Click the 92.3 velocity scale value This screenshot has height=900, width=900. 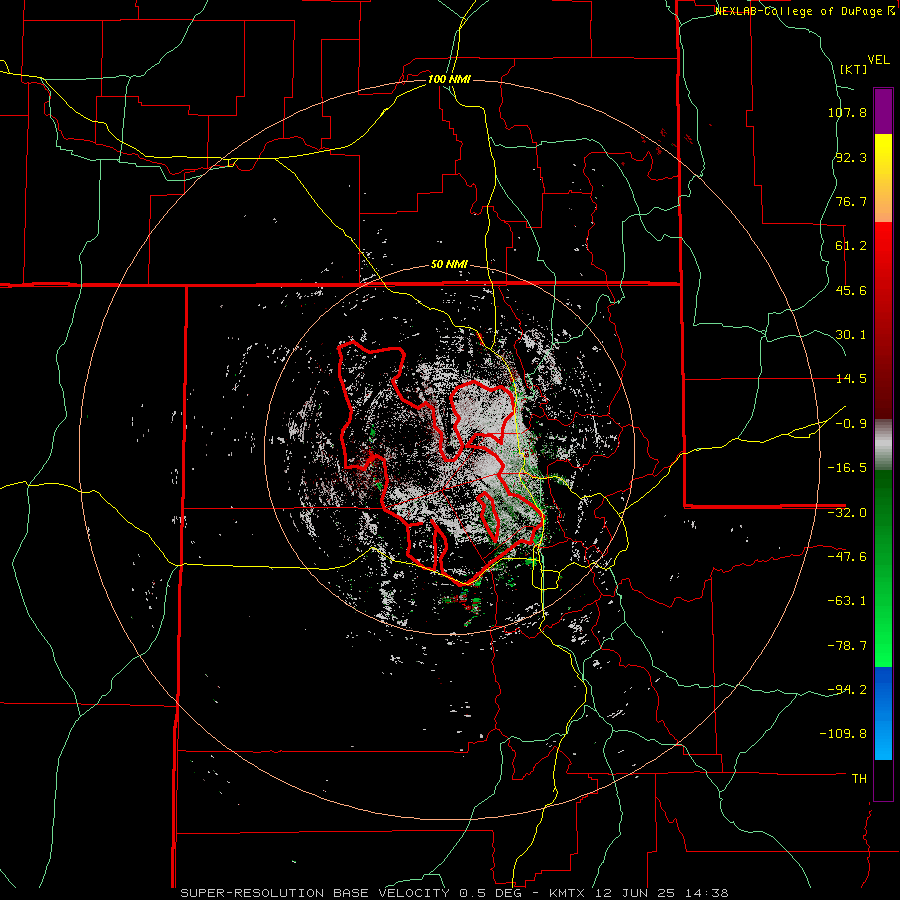(x=851, y=157)
